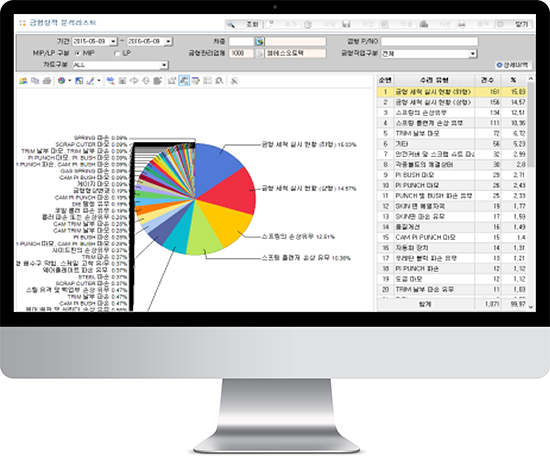Click the chart wizard people icon
550x457 pixels.
pyautogui.click(x=23, y=81)
